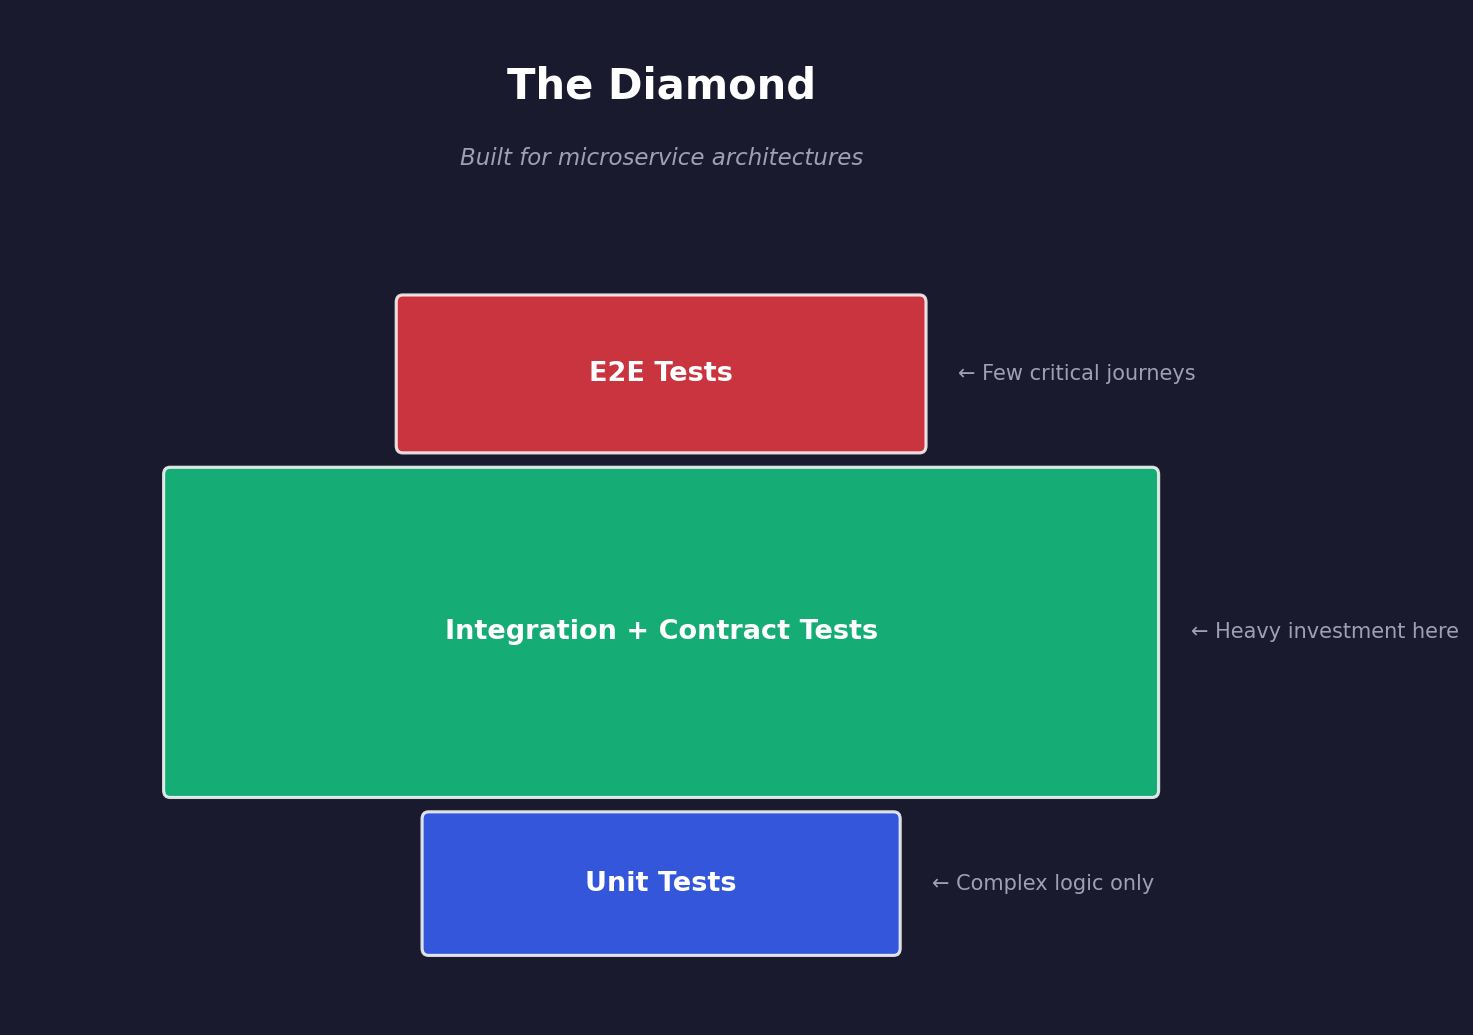Click the word "Heavy" in the right annotation
This screenshot has width=1473, height=1035.
pyautogui.click(x=1246, y=632)
